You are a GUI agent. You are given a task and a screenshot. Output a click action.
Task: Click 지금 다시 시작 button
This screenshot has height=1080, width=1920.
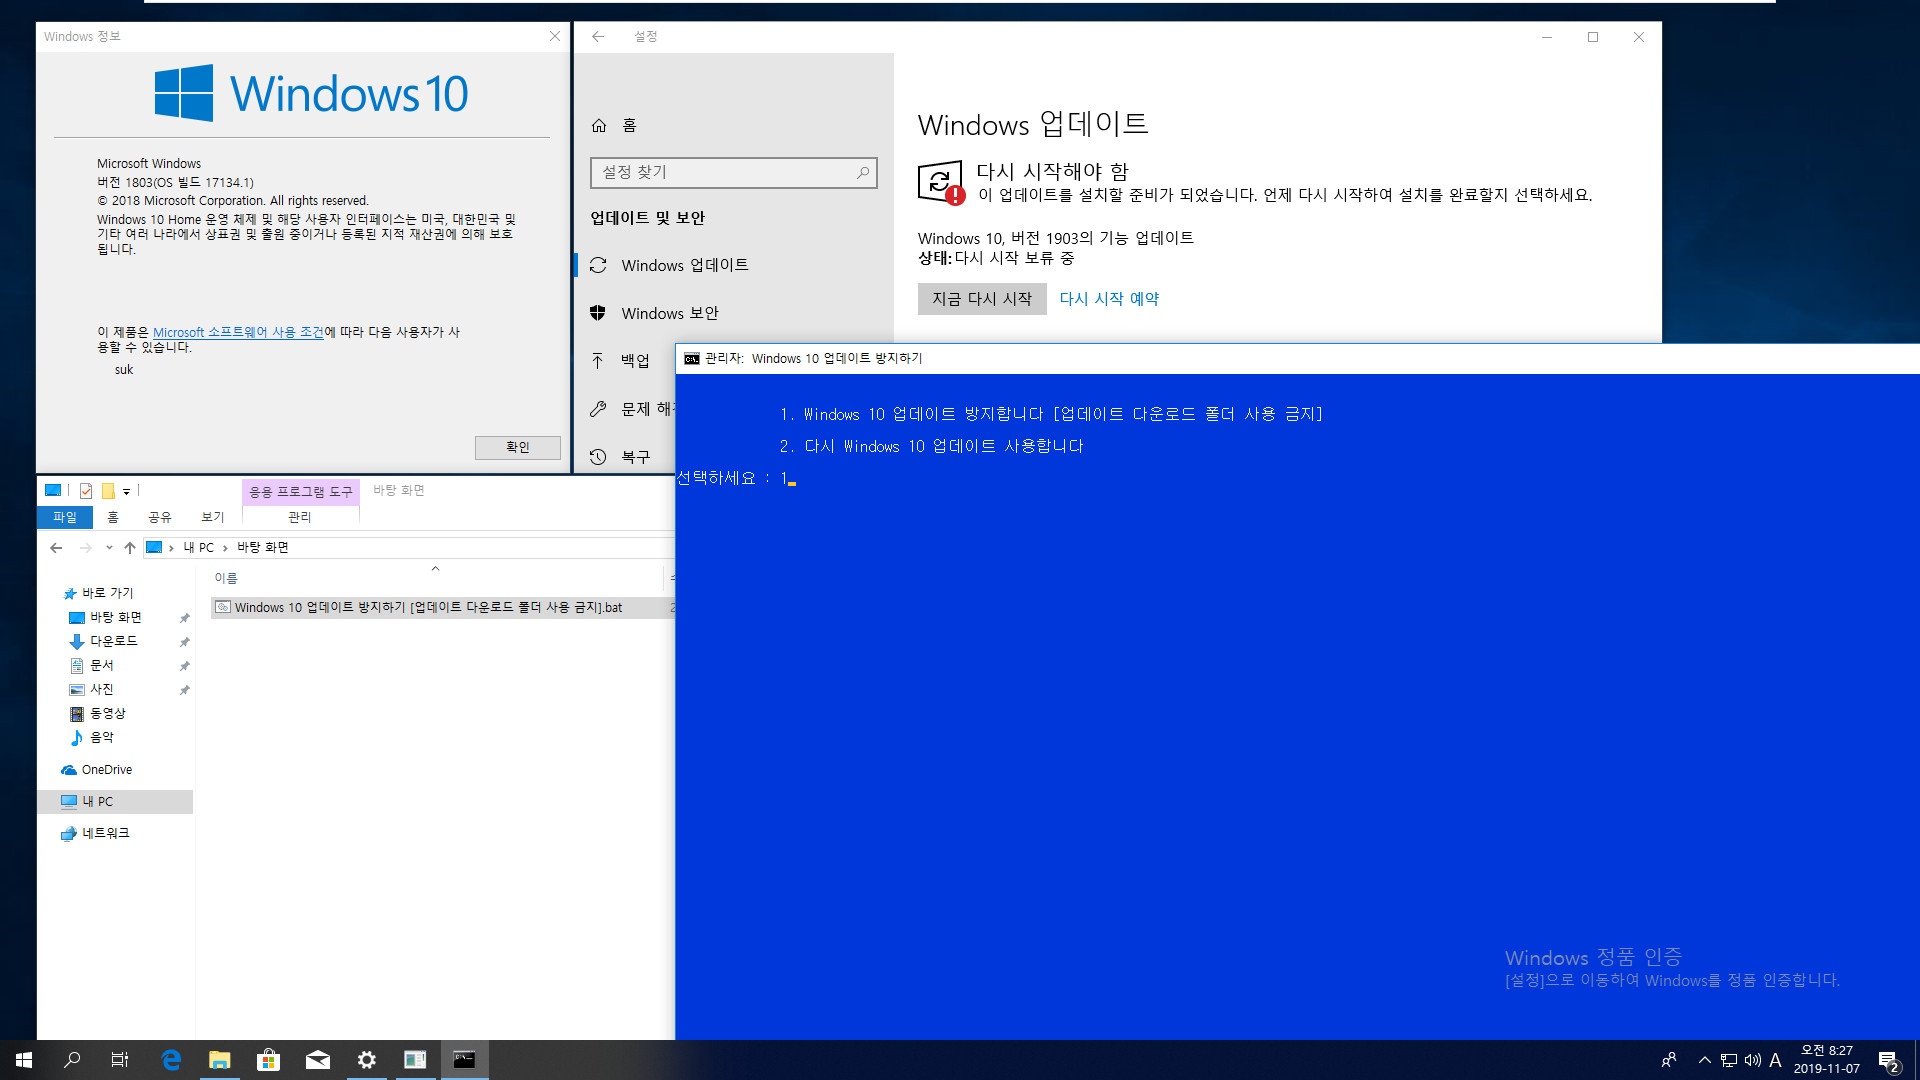point(982,299)
